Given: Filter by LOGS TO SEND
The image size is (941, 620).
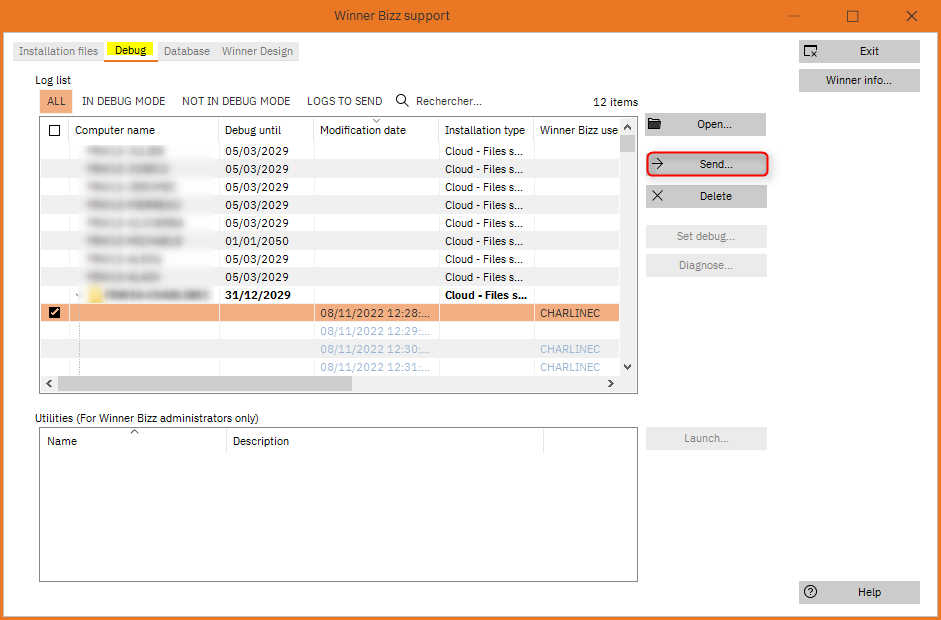Looking at the screenshot, I should [x=344, y=101].
